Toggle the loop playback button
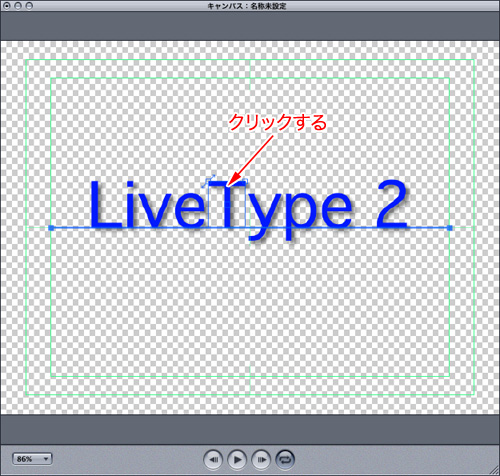The width and height of the screenshot is (500, 476). coord(285,460)
